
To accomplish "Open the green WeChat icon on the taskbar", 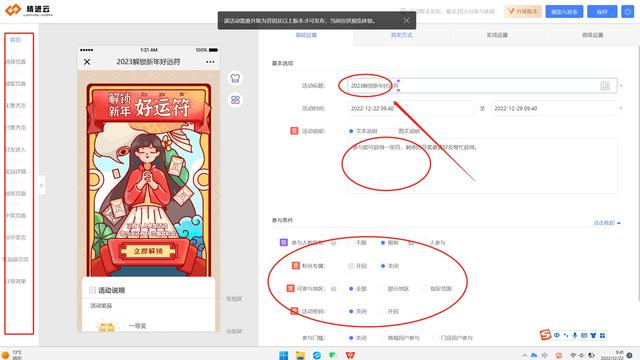I will tap(333, 355).
